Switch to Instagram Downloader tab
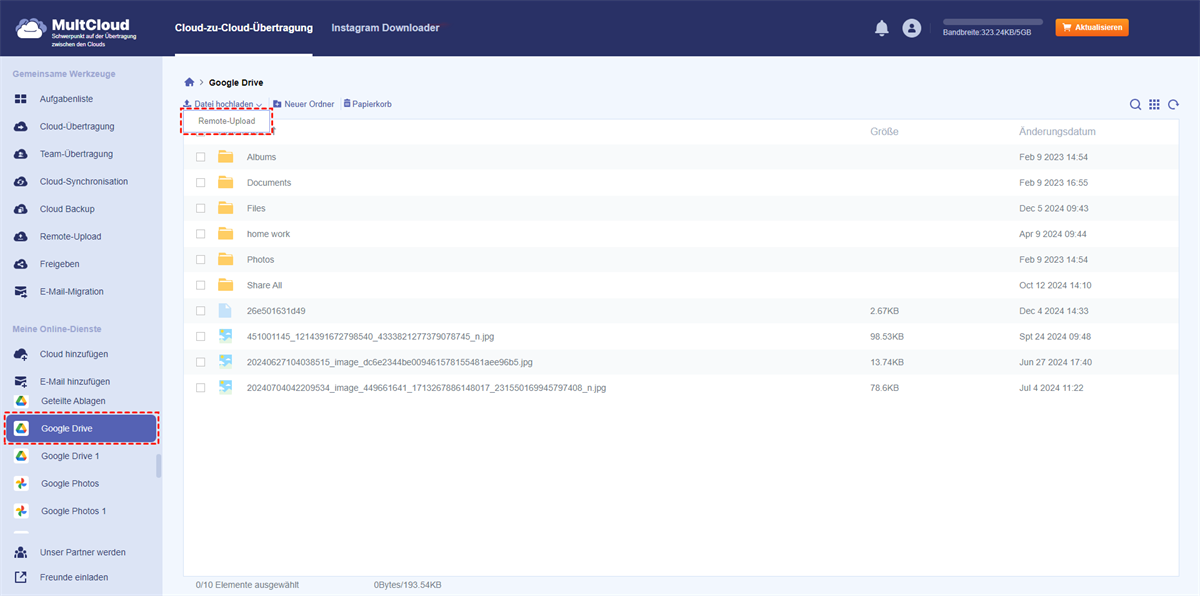The width and height of the screenshot is (1200, 596). click(x=385, y=28)
